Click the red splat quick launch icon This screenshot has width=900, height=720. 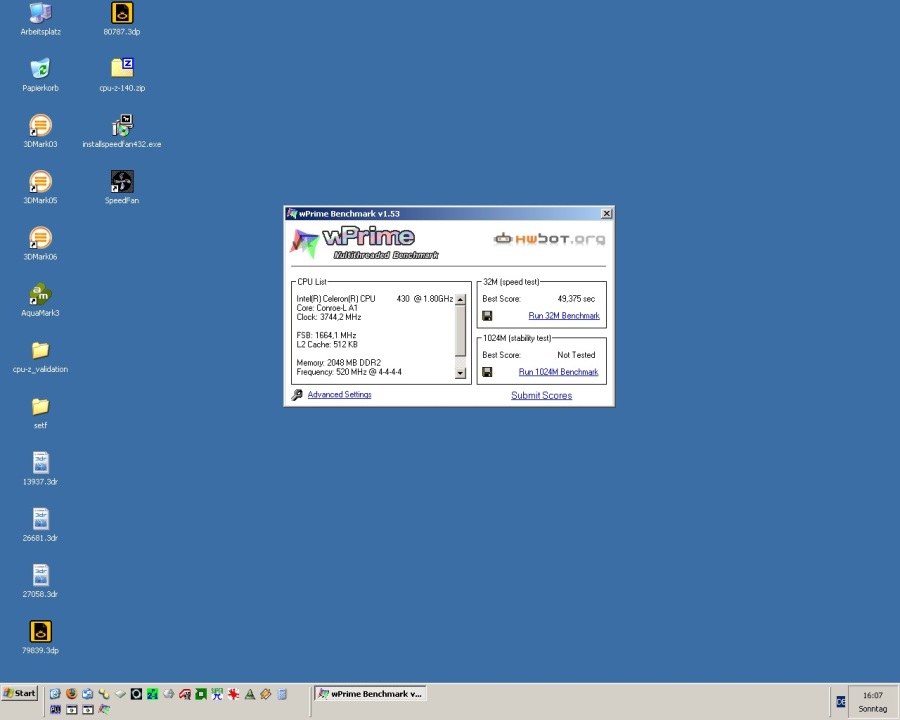coord(234,694)
